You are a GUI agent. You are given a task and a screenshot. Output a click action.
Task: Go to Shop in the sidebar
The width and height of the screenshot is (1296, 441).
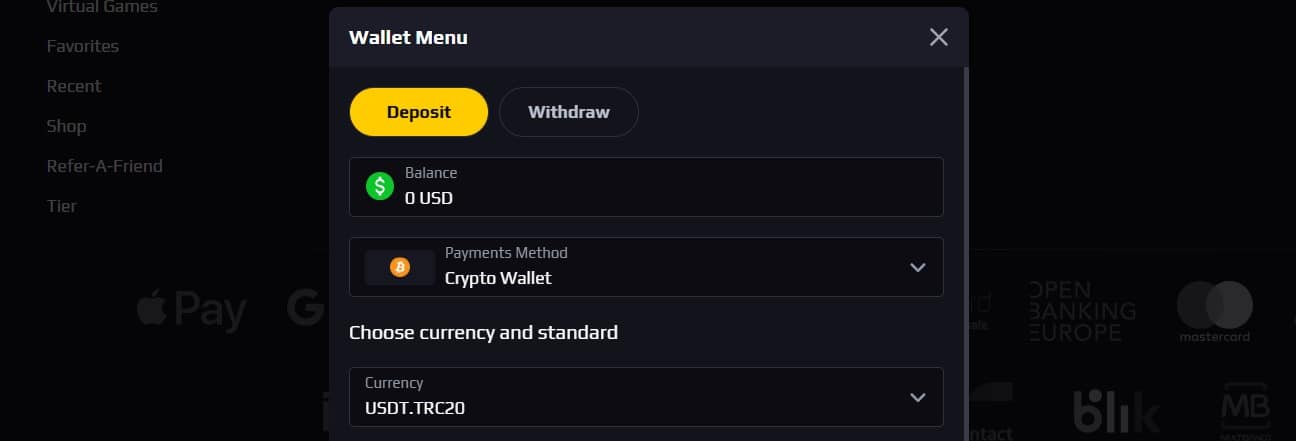click(x=66, y=126)
